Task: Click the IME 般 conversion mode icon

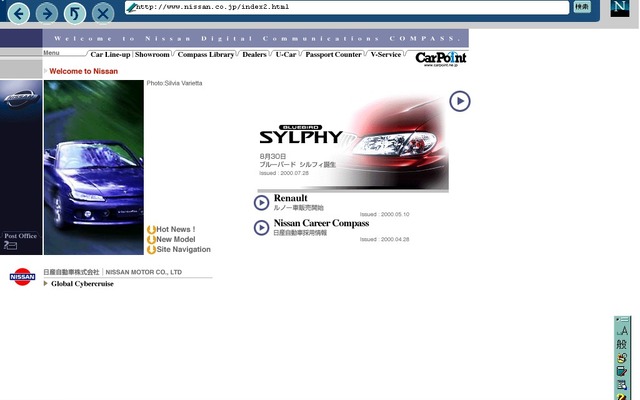Action: tap(622, 344)
